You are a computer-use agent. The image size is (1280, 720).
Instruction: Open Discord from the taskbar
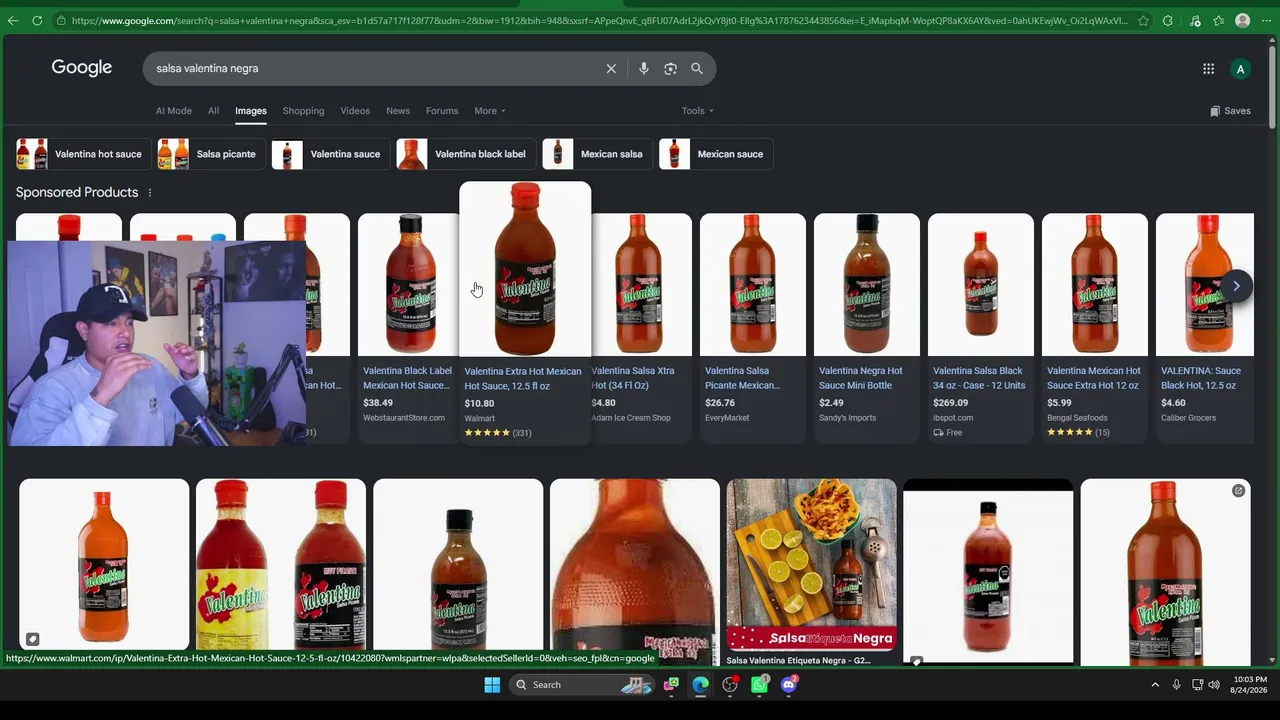[789, 685]
